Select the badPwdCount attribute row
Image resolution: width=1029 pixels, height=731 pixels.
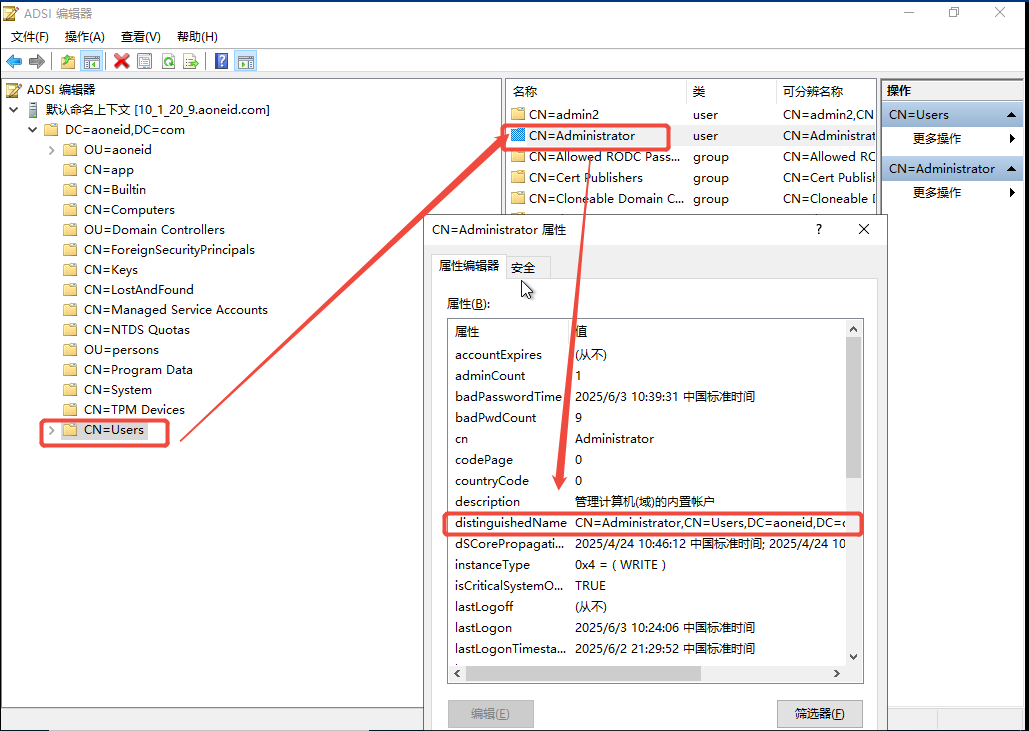point(647,417)
